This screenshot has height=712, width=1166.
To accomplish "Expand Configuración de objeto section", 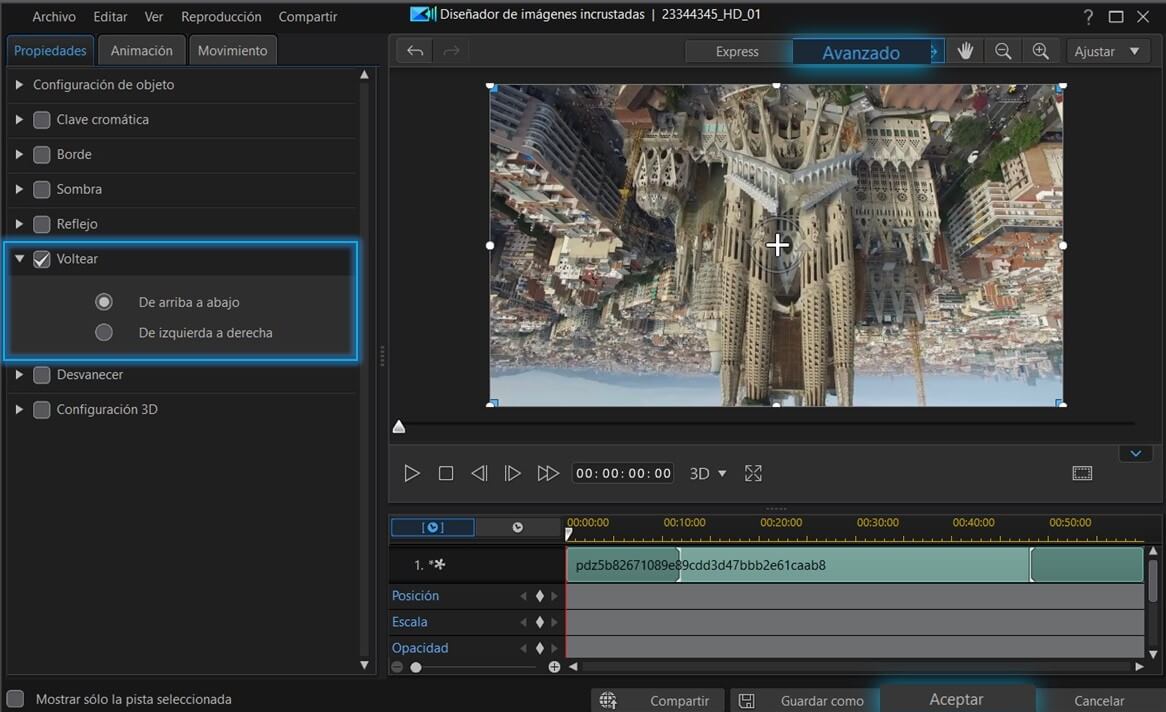I will pyautogui.click(x=19, y=85).
